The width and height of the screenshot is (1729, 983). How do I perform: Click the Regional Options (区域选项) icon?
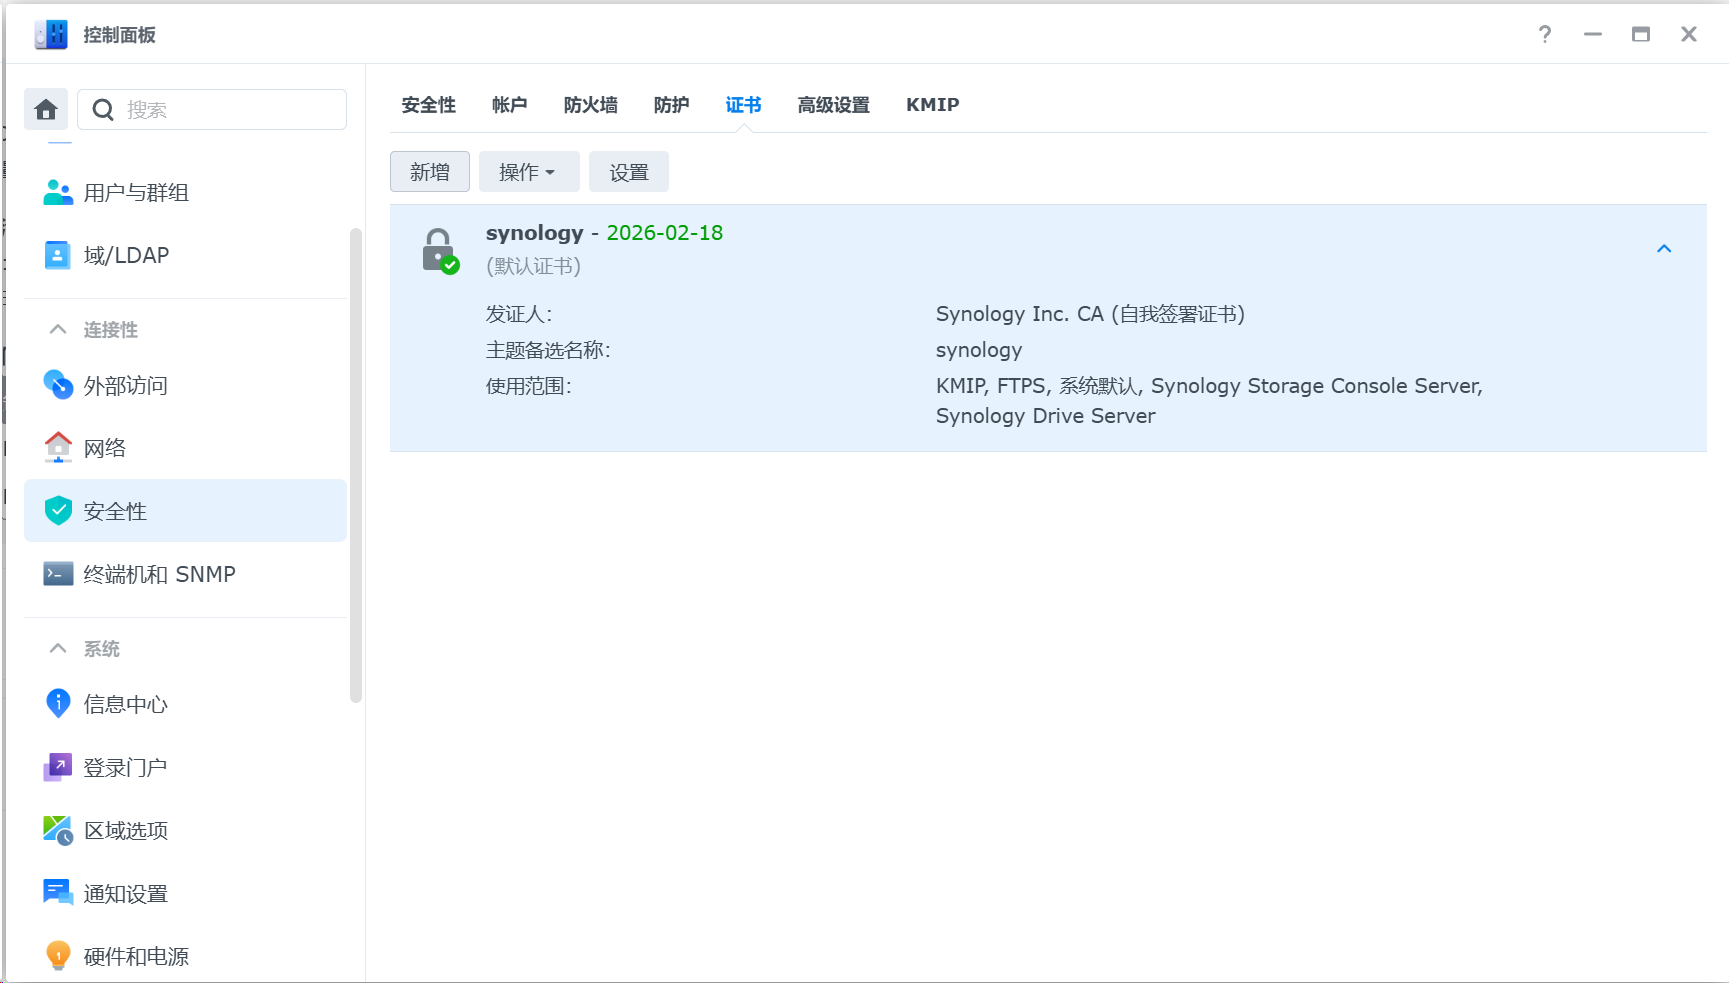(58, 830)
